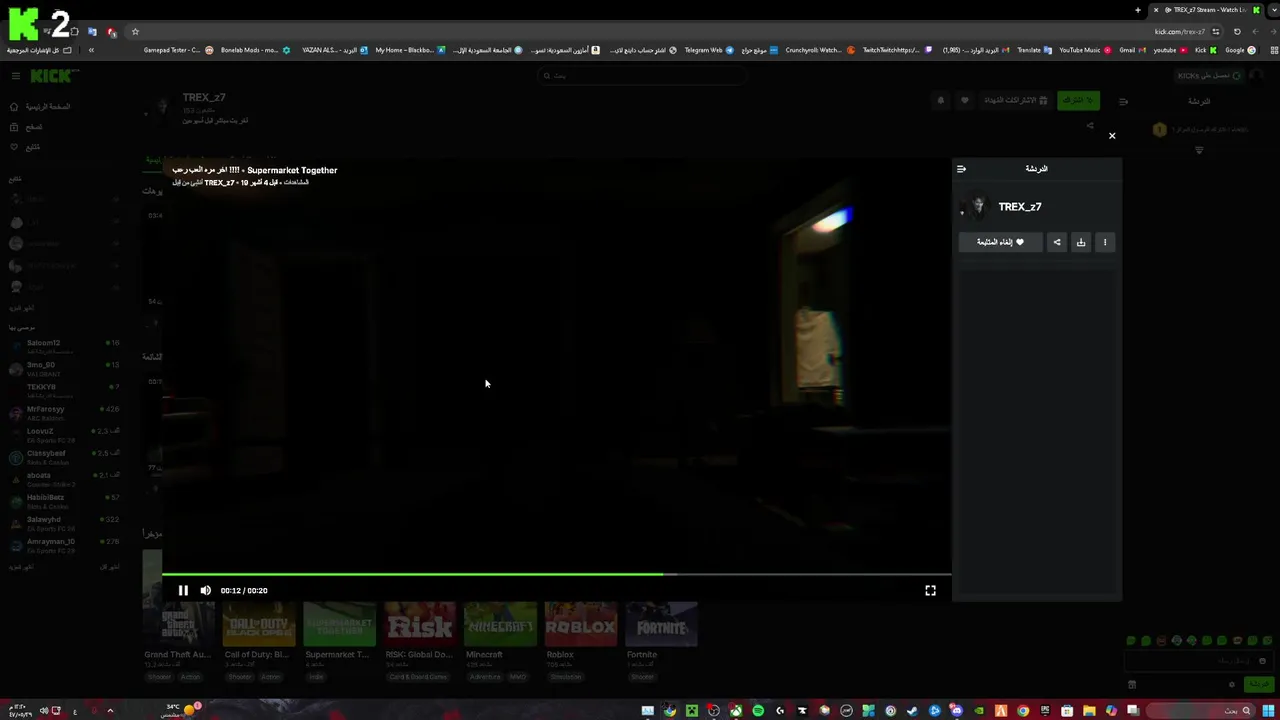The height and width of the screenshot is (720, 1280).
Task: Open chat settings gear icon
Action: (1232, 685)
